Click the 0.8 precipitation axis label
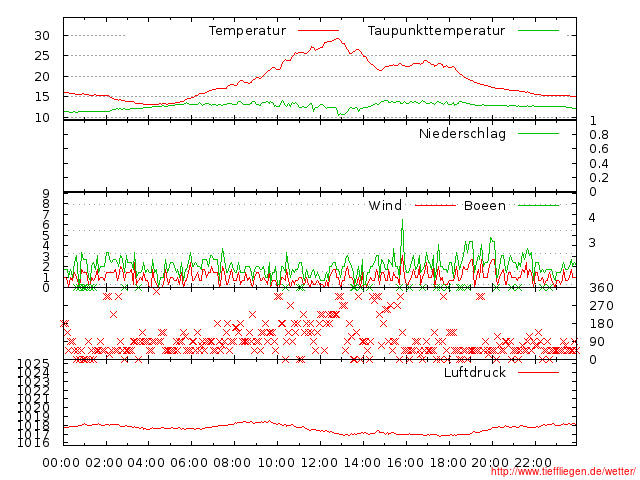 coord(599,135)
